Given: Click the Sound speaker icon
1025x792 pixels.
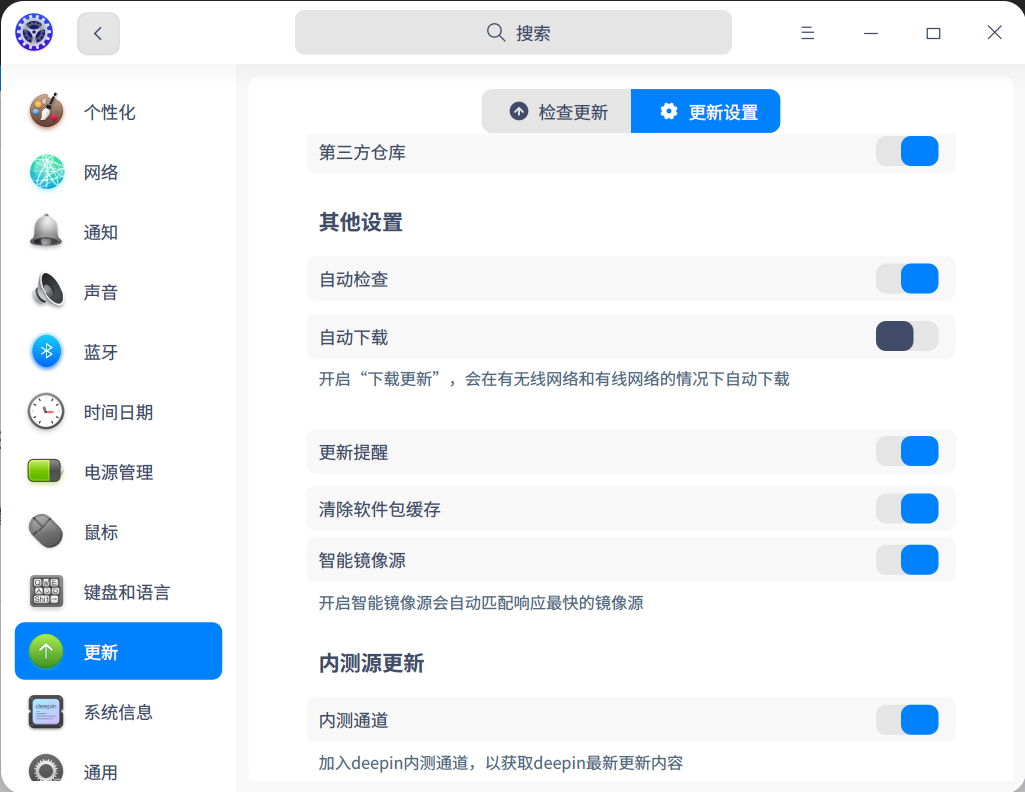Looking at the screenshot, I should coord(46,291).
